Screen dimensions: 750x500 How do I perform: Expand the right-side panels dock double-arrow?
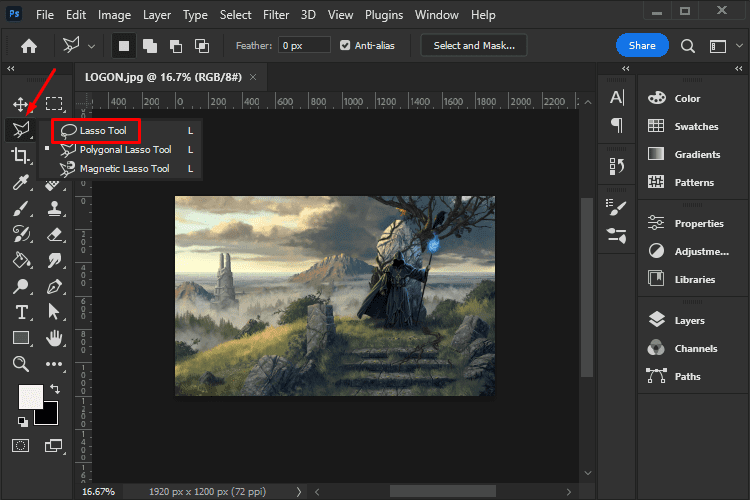coord(739,68)
